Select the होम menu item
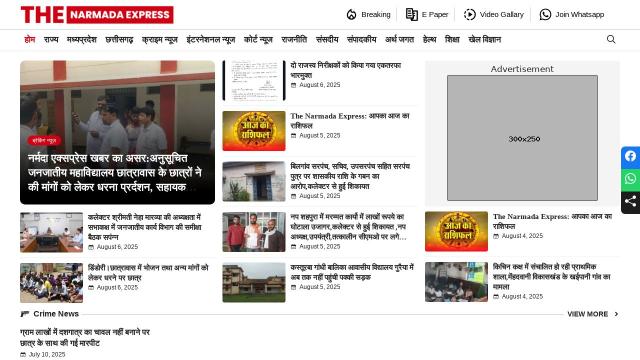The width and height of the screenshot is (640, 360). (x=29, y=39)
